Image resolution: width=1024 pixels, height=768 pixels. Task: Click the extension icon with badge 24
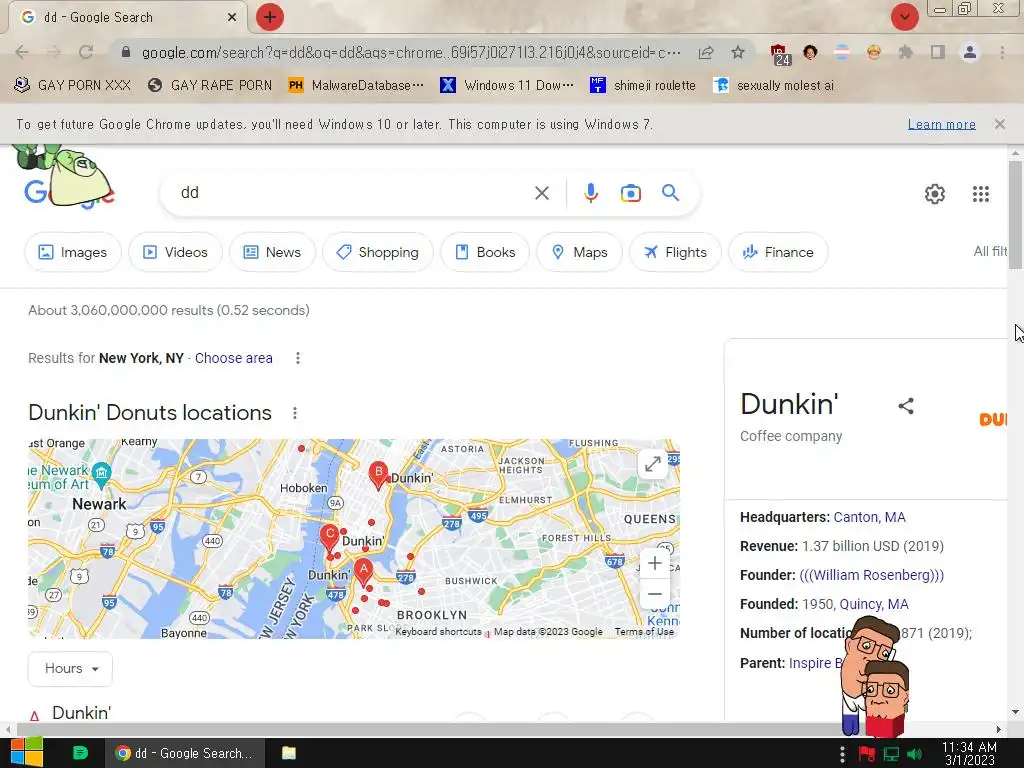click(779, 54)
